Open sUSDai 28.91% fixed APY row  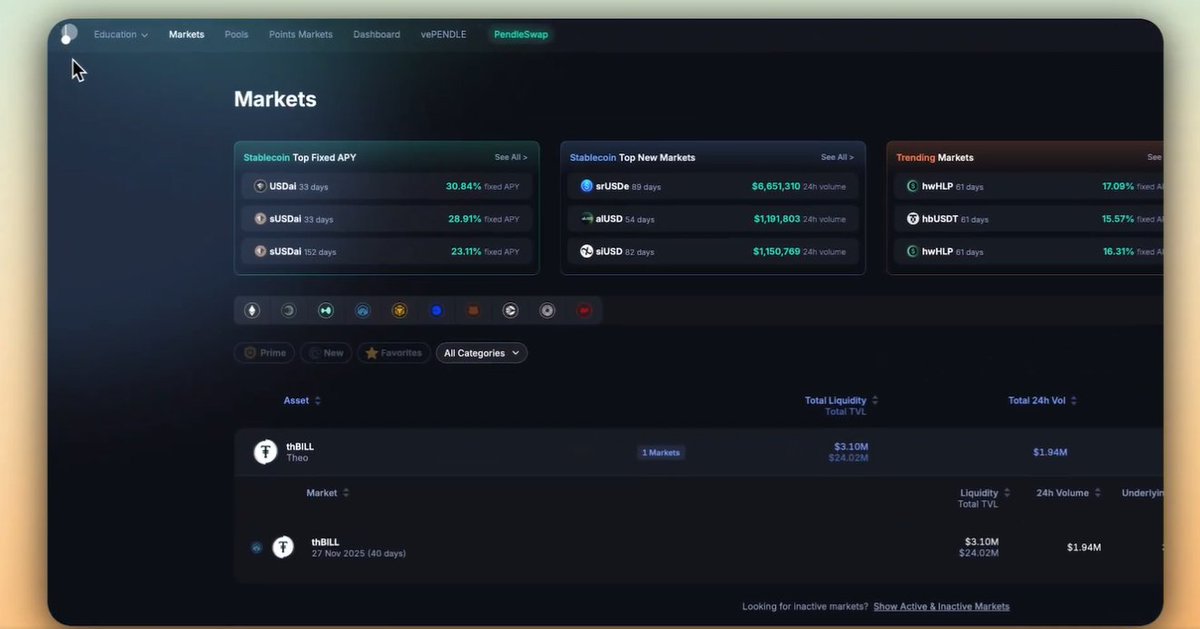pos(387,218)
